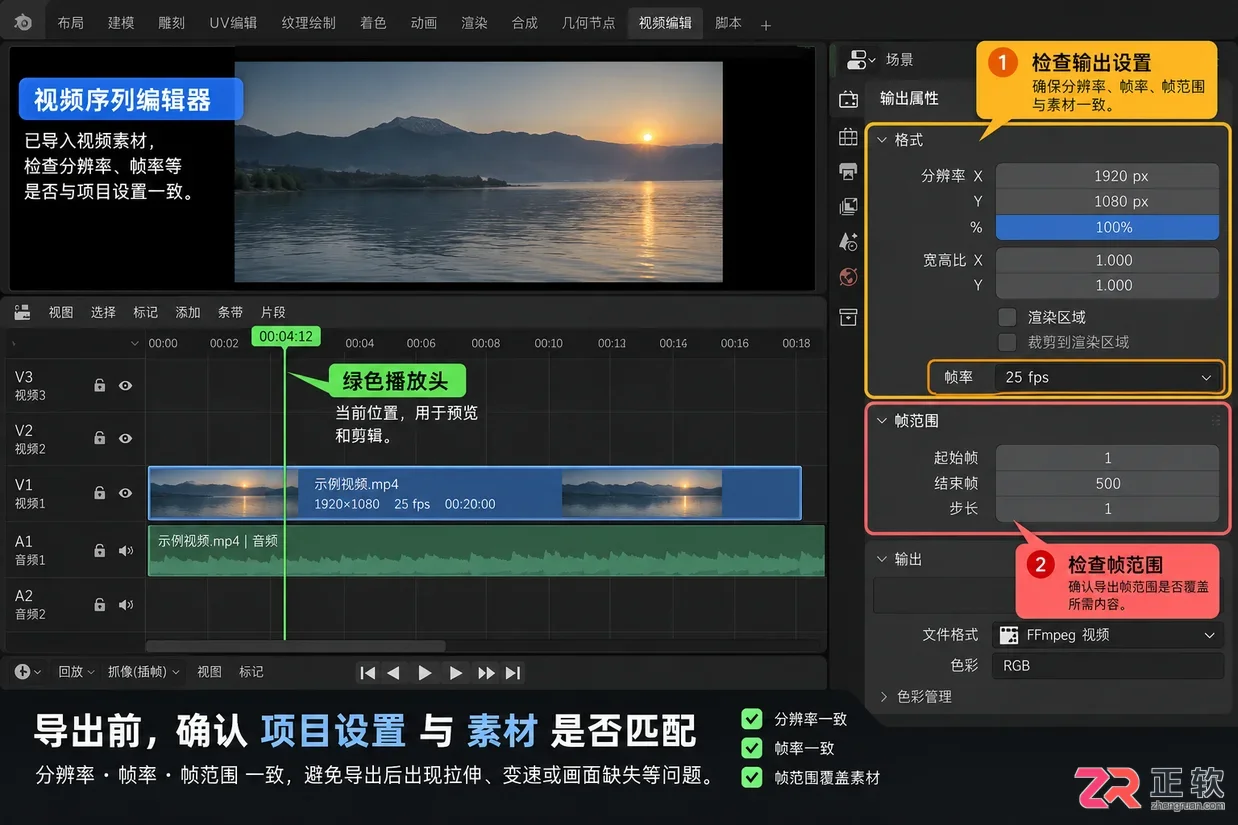1238x825 pixels.
Task: Mute the A2 audio channel speaker
Action: pos(126,604)
